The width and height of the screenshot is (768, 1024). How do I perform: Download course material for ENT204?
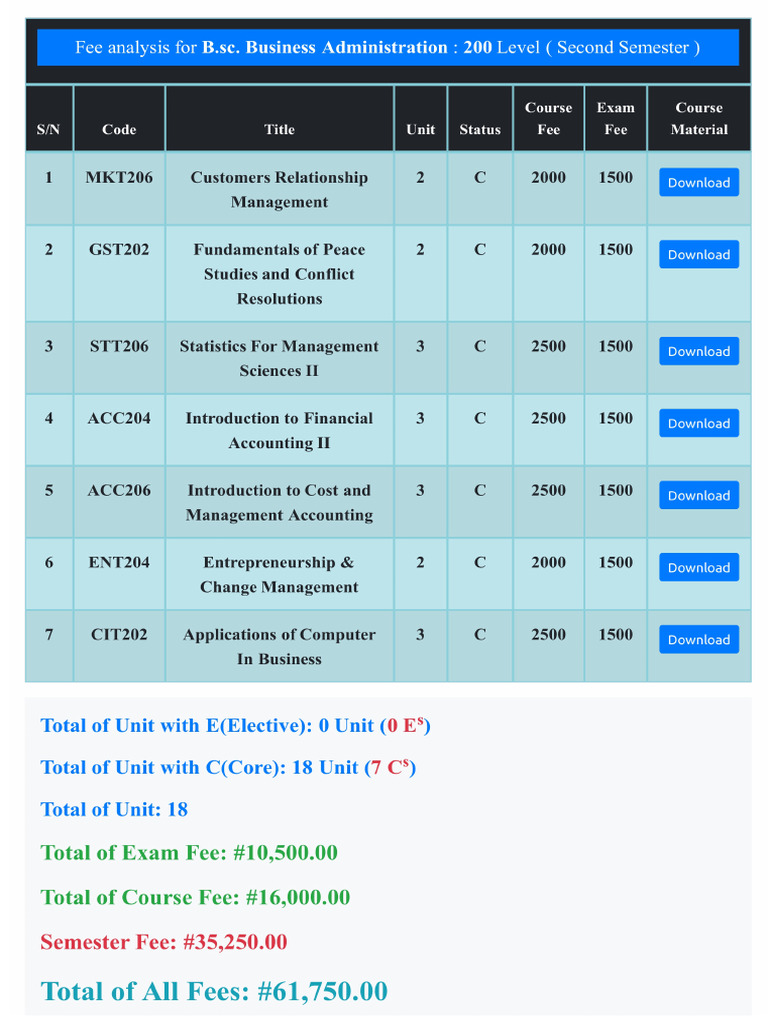[699, 567]
